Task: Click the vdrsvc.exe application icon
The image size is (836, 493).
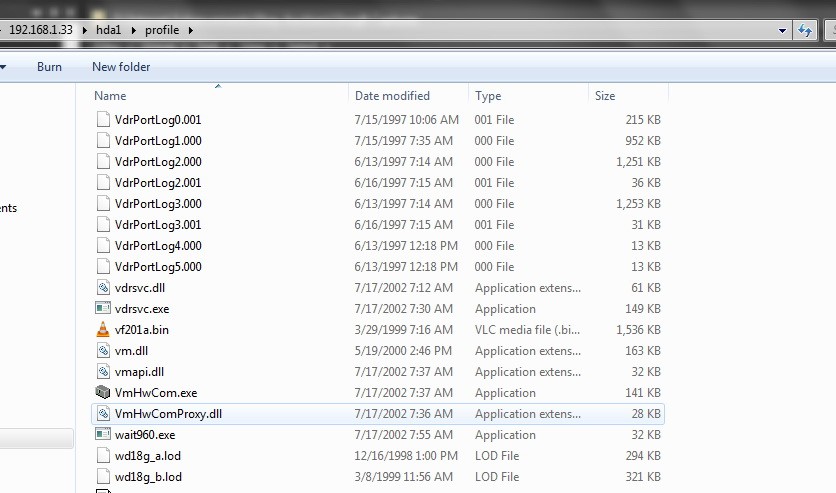Action: (103, 309)
